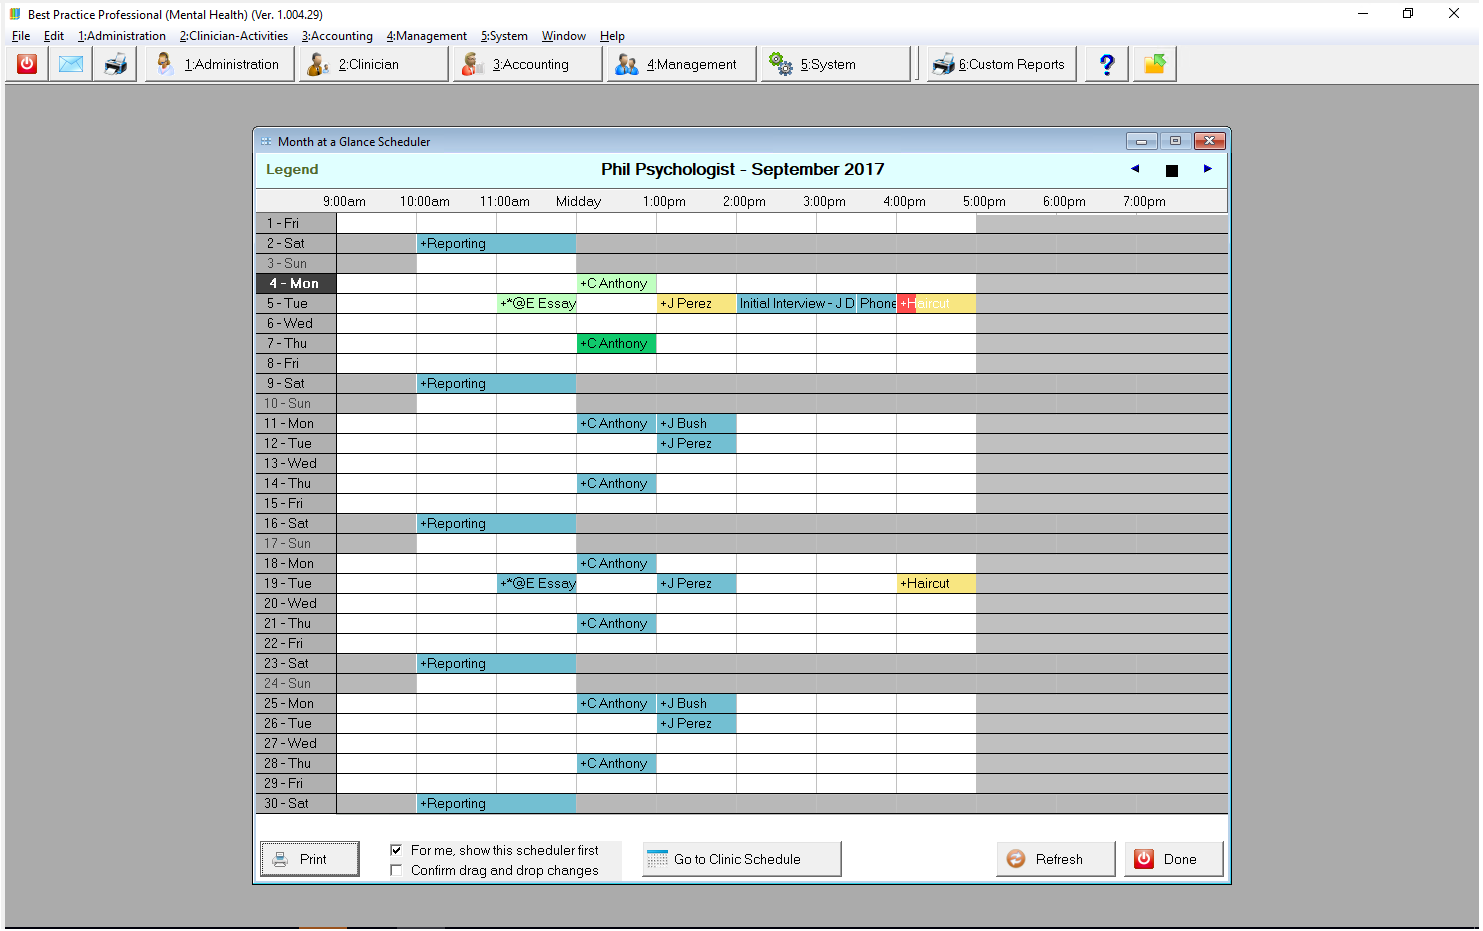This screenshot has width=1483, height=931.
Task: Open the 2:Clinician toolbar dropdown
Action: point(373,64)
